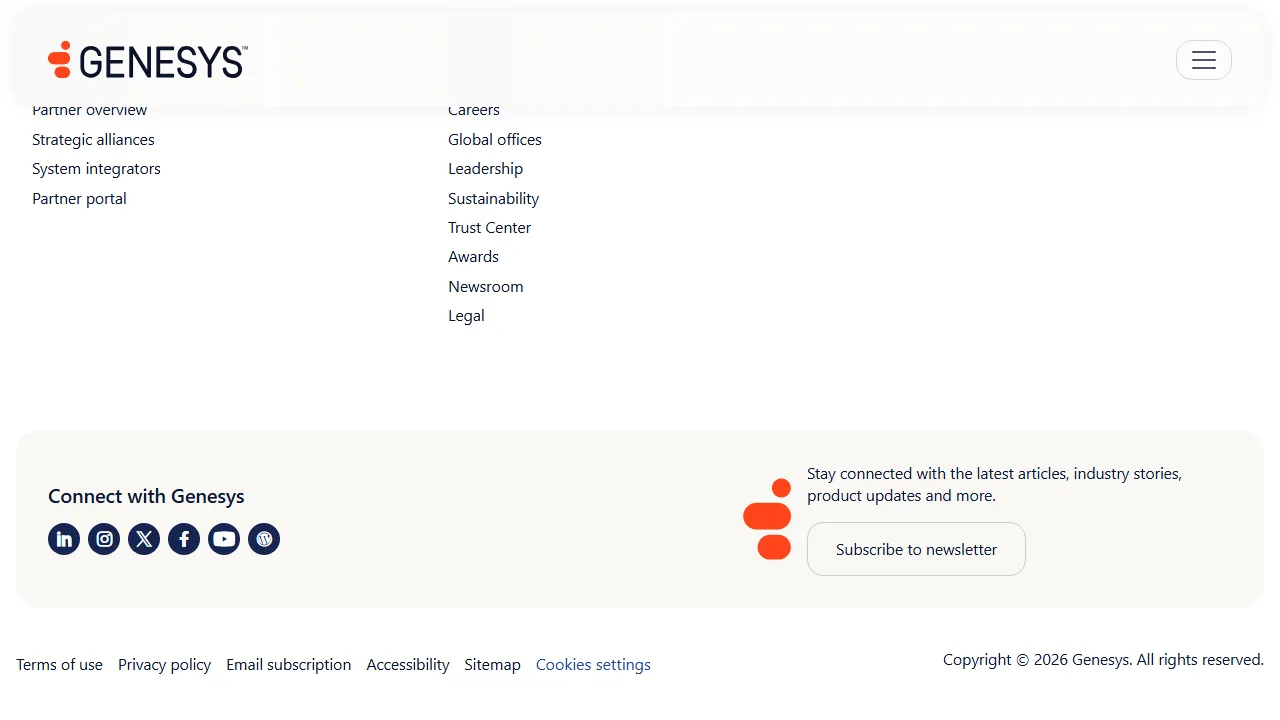Open Careers link
Viewport: 1280px width, 720px height.
click(x=474, y=110)
